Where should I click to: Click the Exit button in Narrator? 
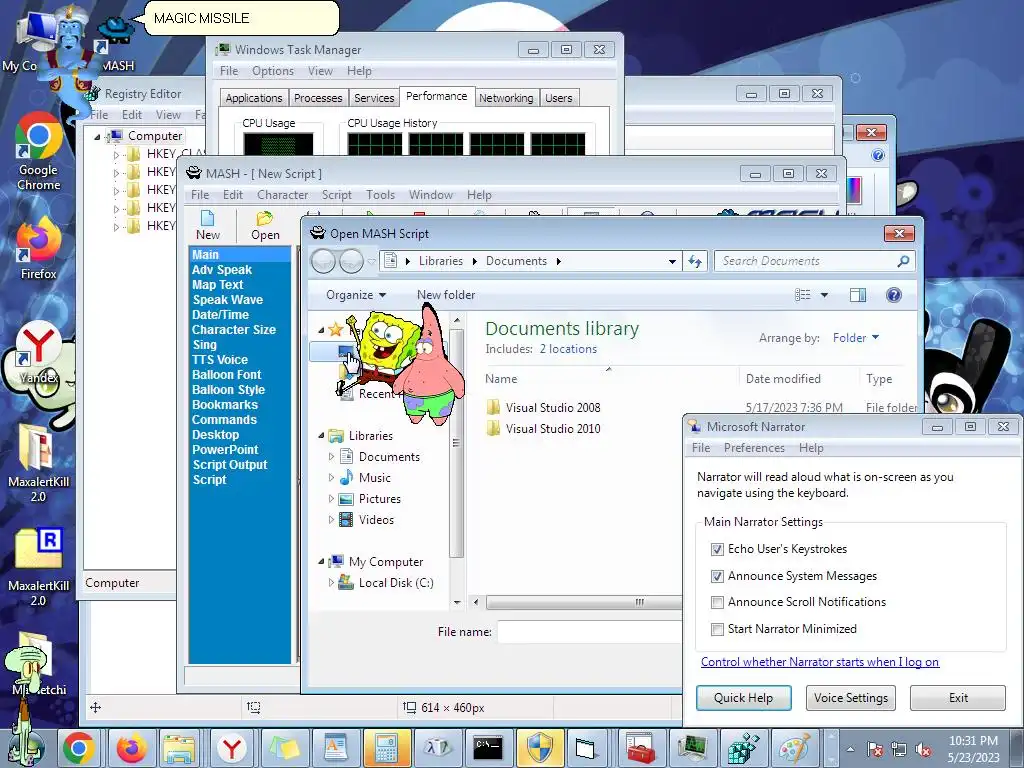pyautogui.click(x=958, y=697)
